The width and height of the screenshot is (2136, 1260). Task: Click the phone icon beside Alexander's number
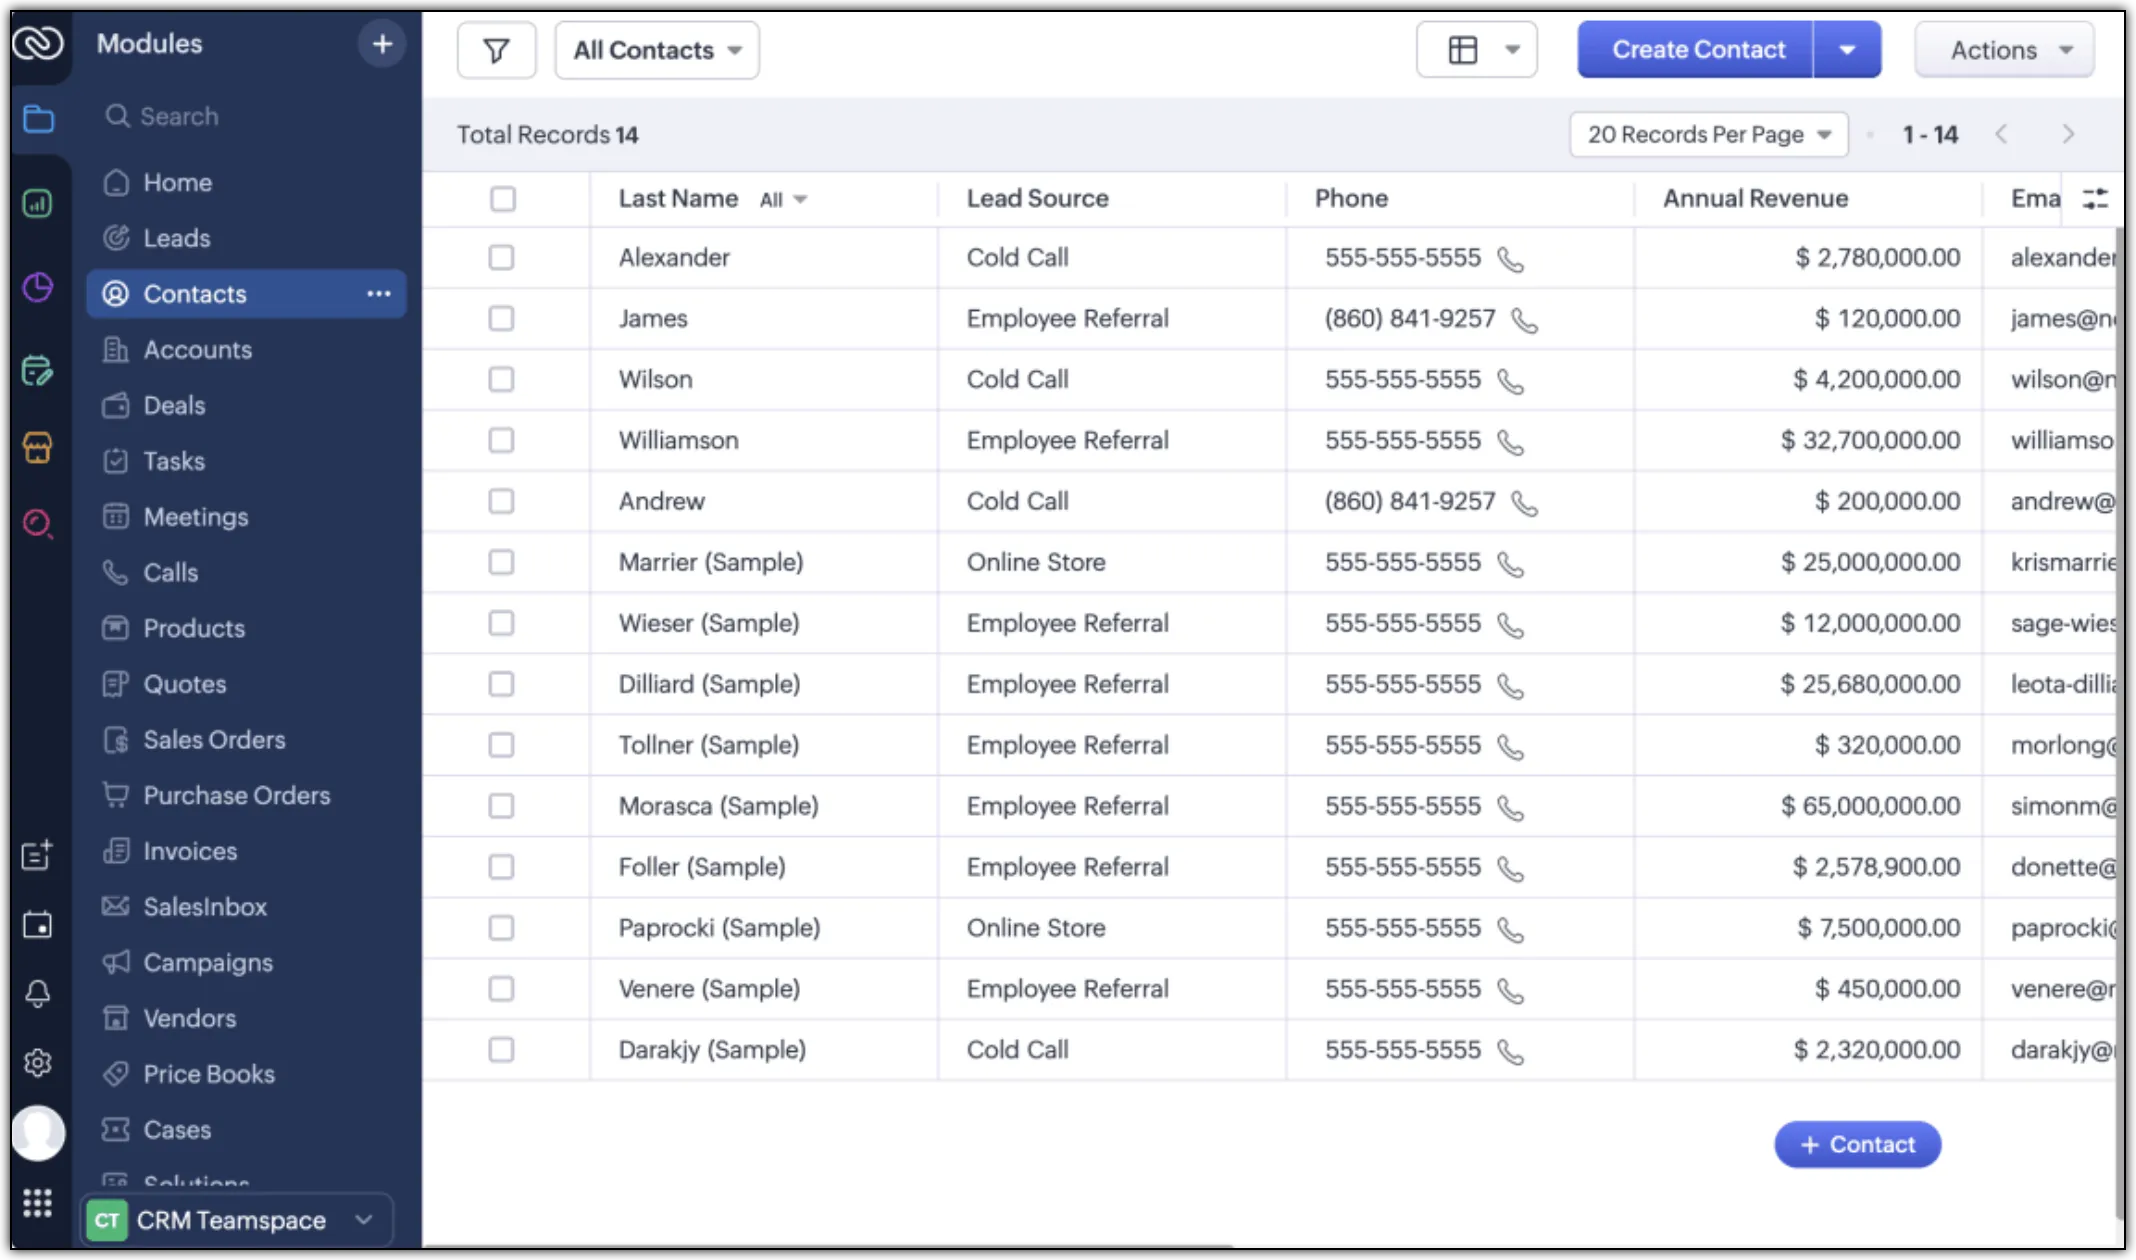[1512, 259]
